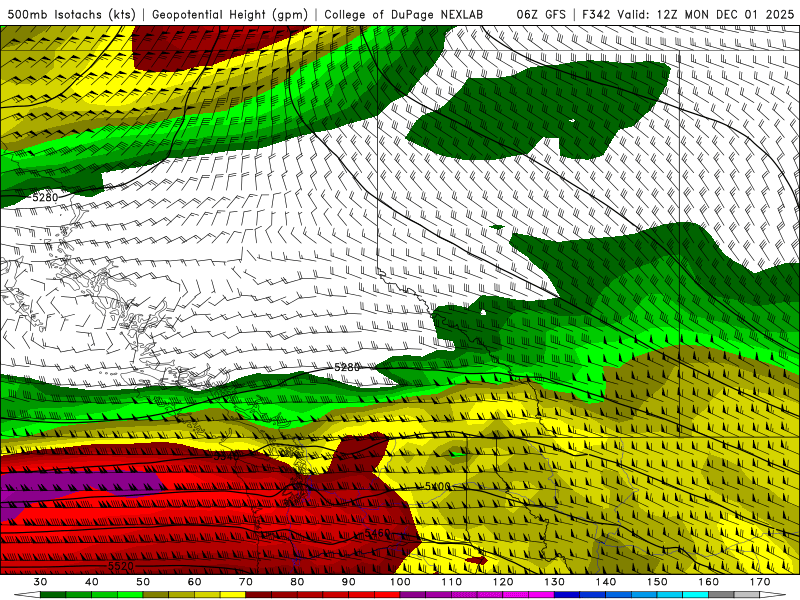Click the 140 value on the color scale
The height and width of the screenshot is (600, 800).
click(606, 582)
